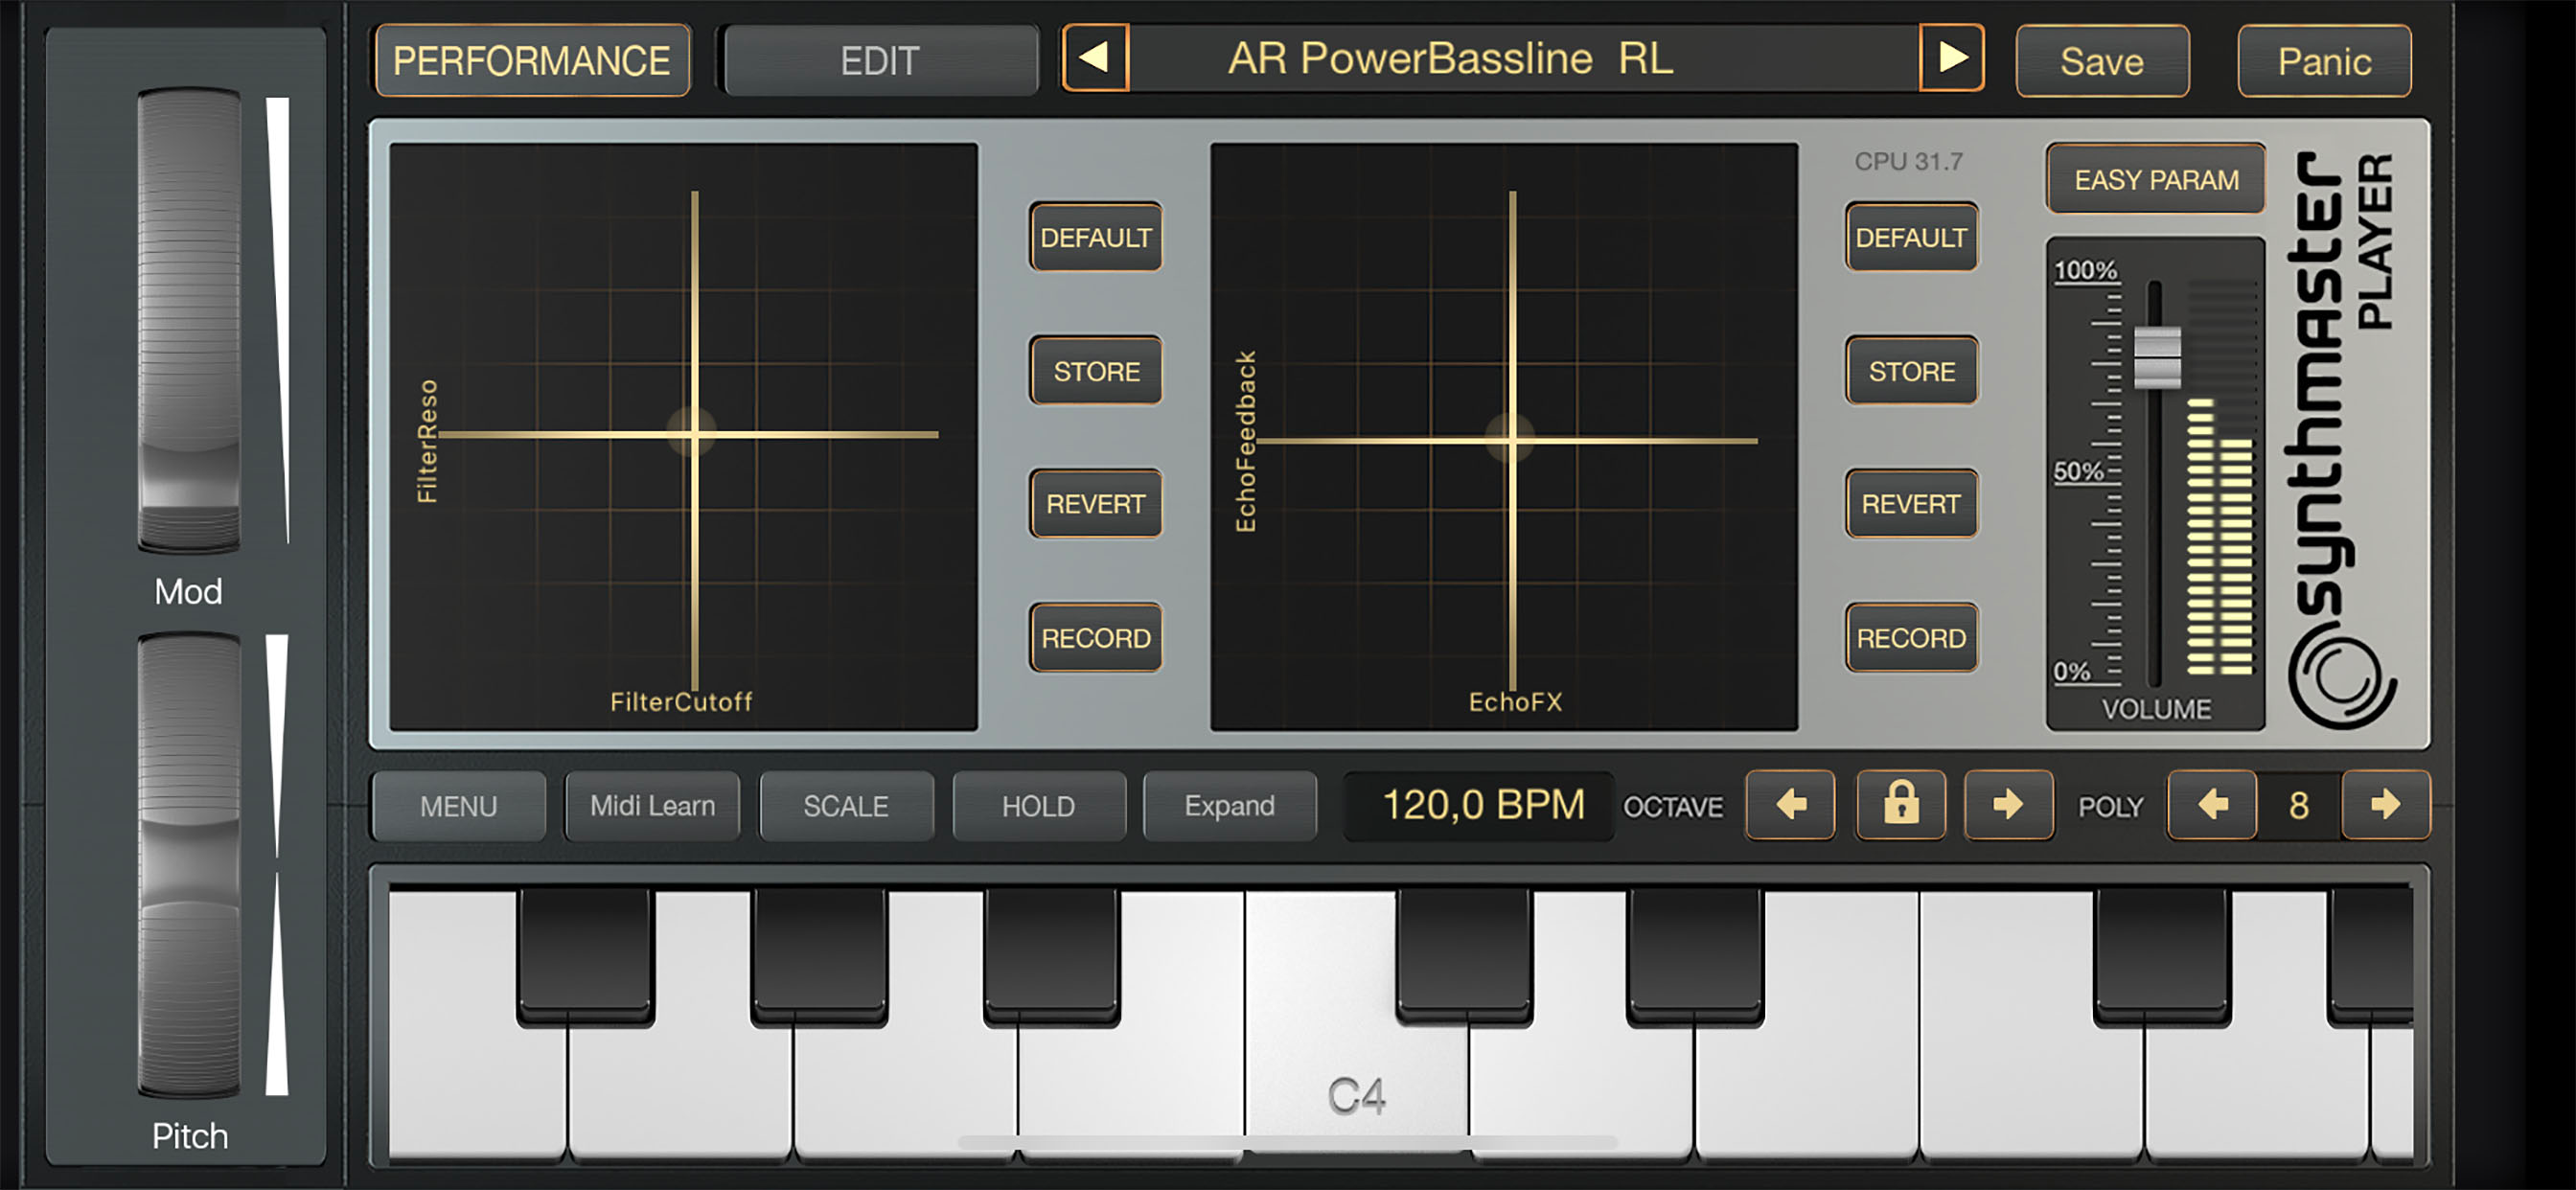
Task: Toggle the HOLD button
Action: [x=1038, y=806]
